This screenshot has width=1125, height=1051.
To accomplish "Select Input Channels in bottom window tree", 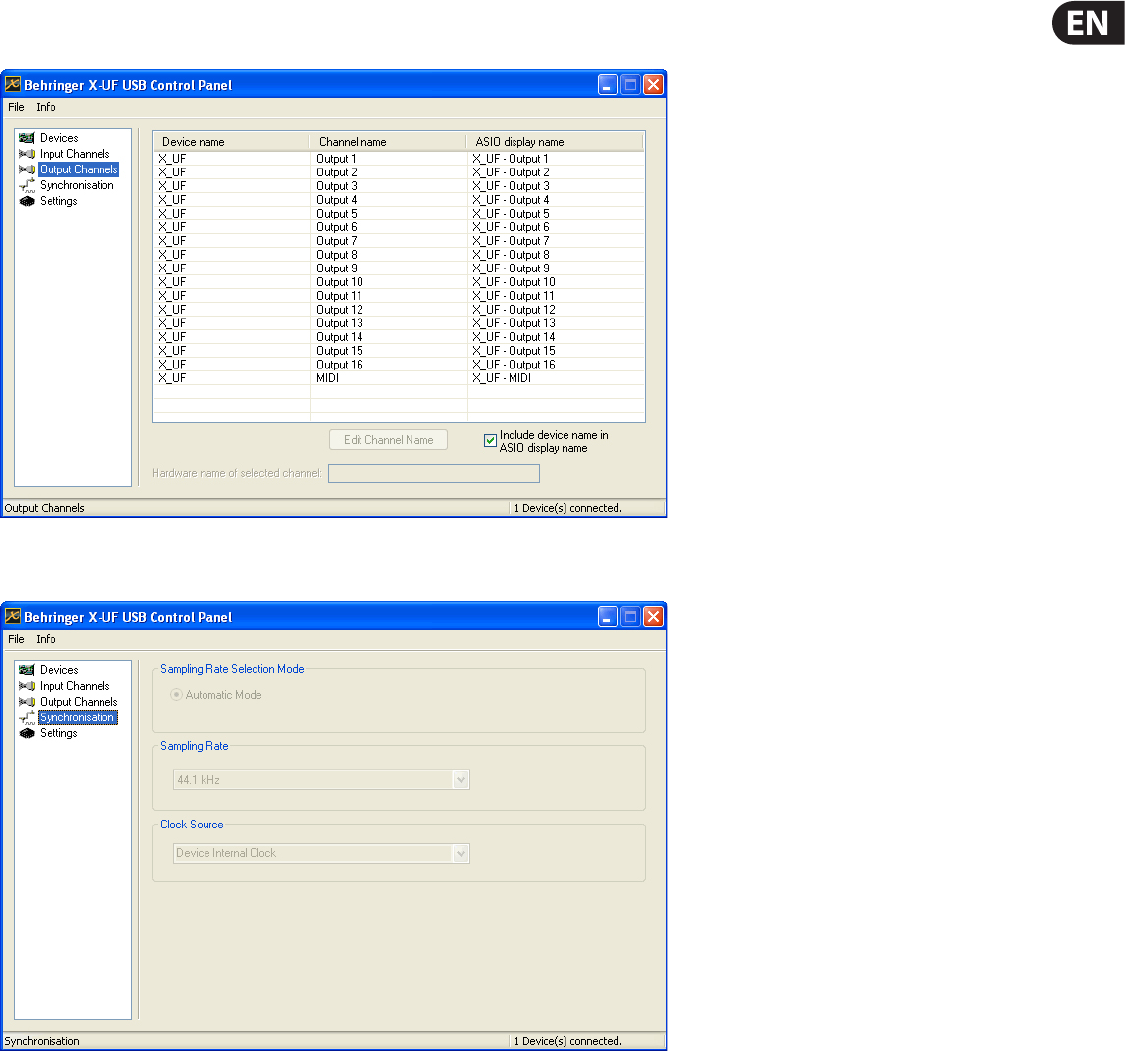I will click(75, 686).
